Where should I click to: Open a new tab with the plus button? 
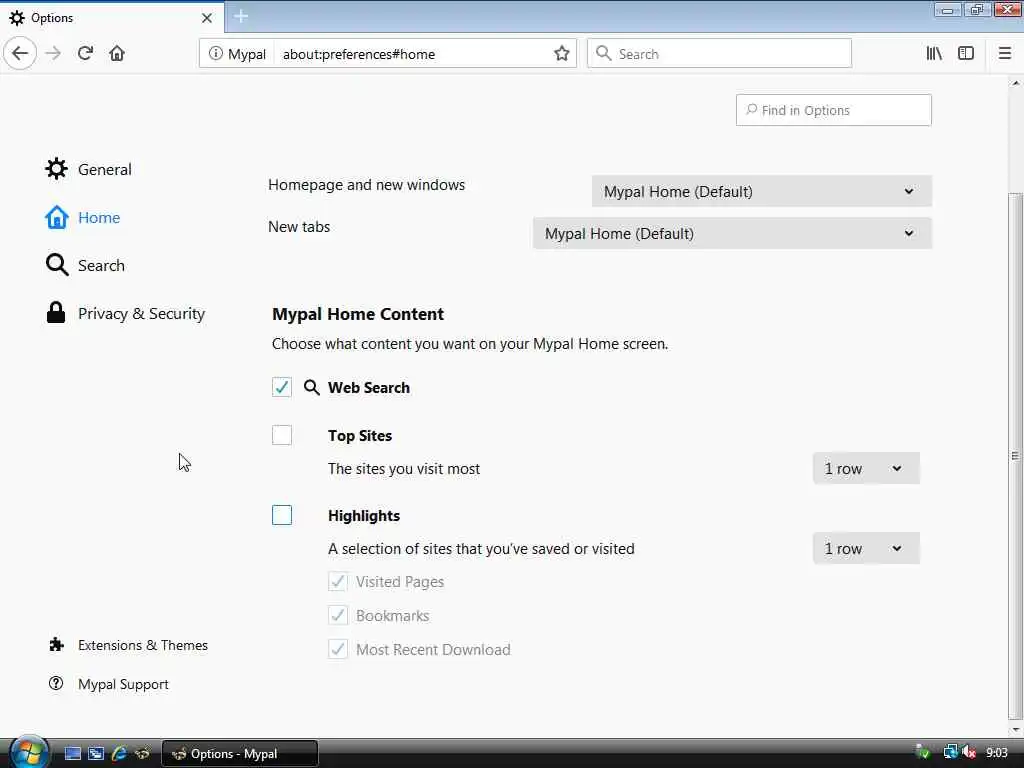tap(241, 17)
